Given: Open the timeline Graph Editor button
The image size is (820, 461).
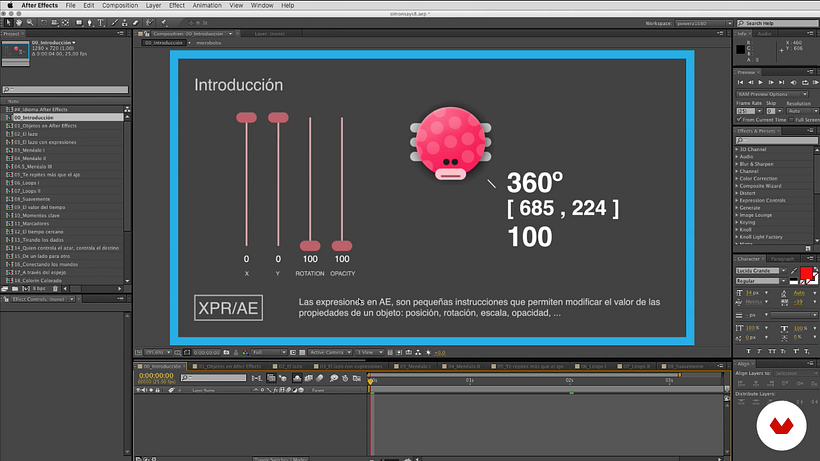Looking at the screenshot, I should 357,378.
